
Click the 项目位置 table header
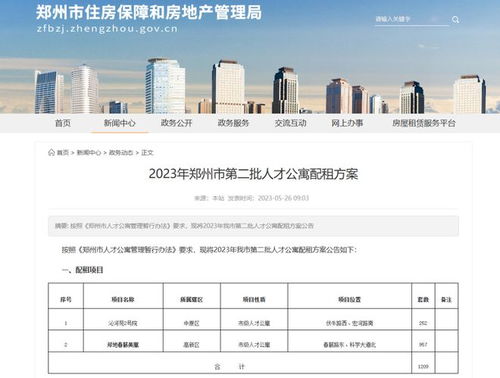[349, 300]
